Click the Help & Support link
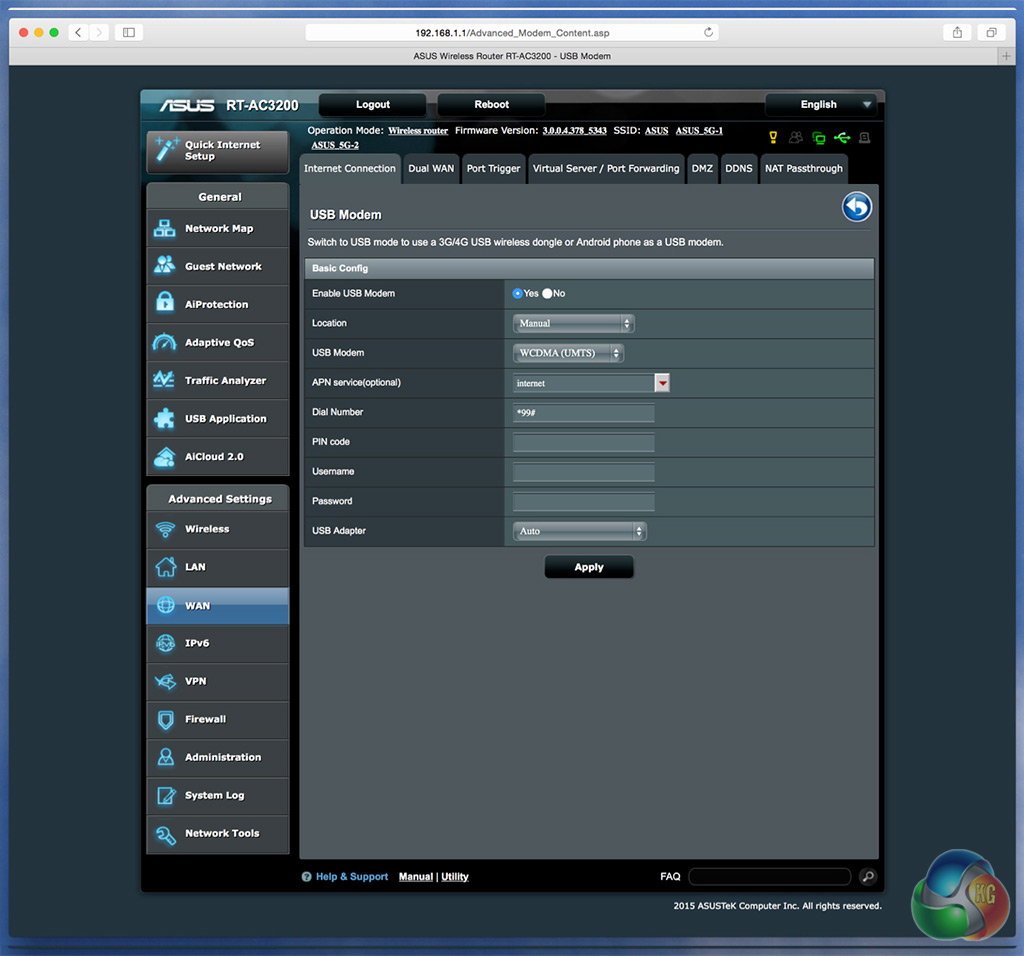The height and width of the screenshot is (956, 1024). [x=352, y=877]
